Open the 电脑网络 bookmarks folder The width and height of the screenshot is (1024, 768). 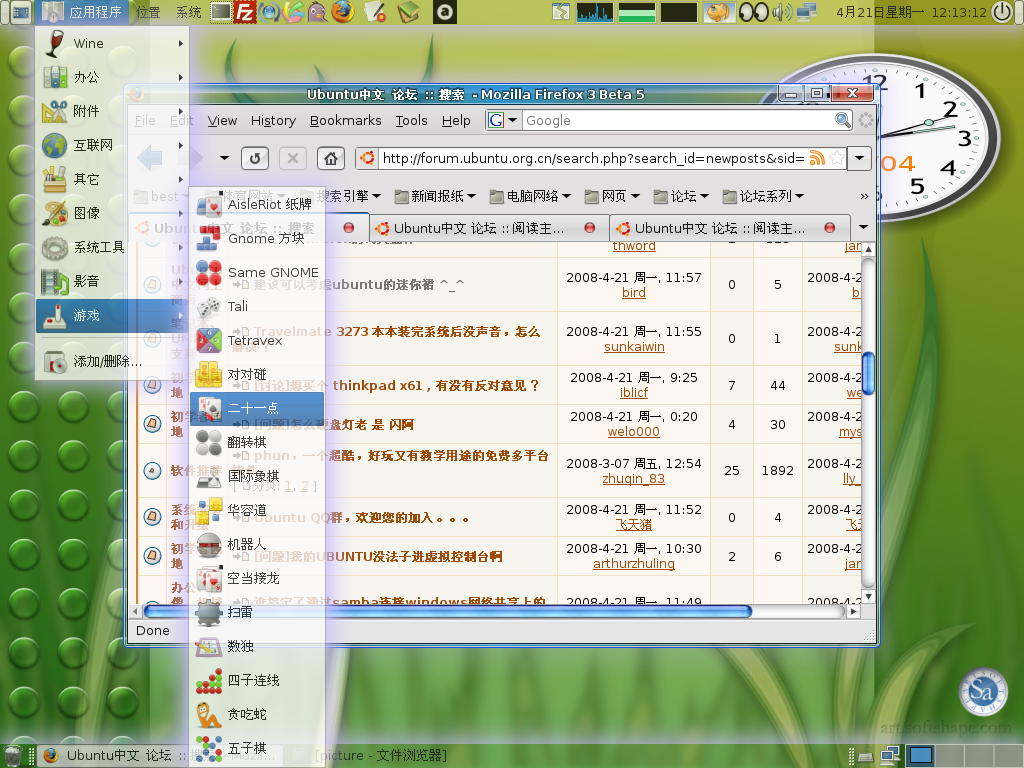(x=530, y=196)
